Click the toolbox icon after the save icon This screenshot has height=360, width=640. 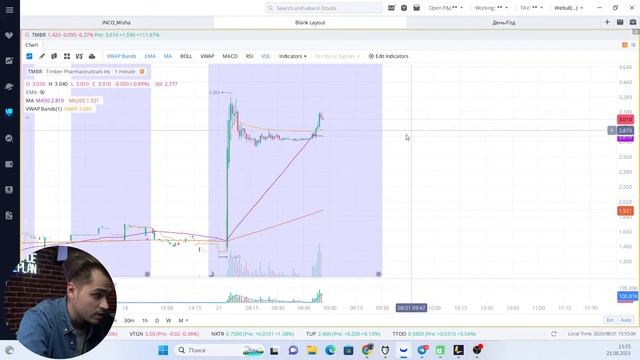pyautogui.click(x=633, y=22)
